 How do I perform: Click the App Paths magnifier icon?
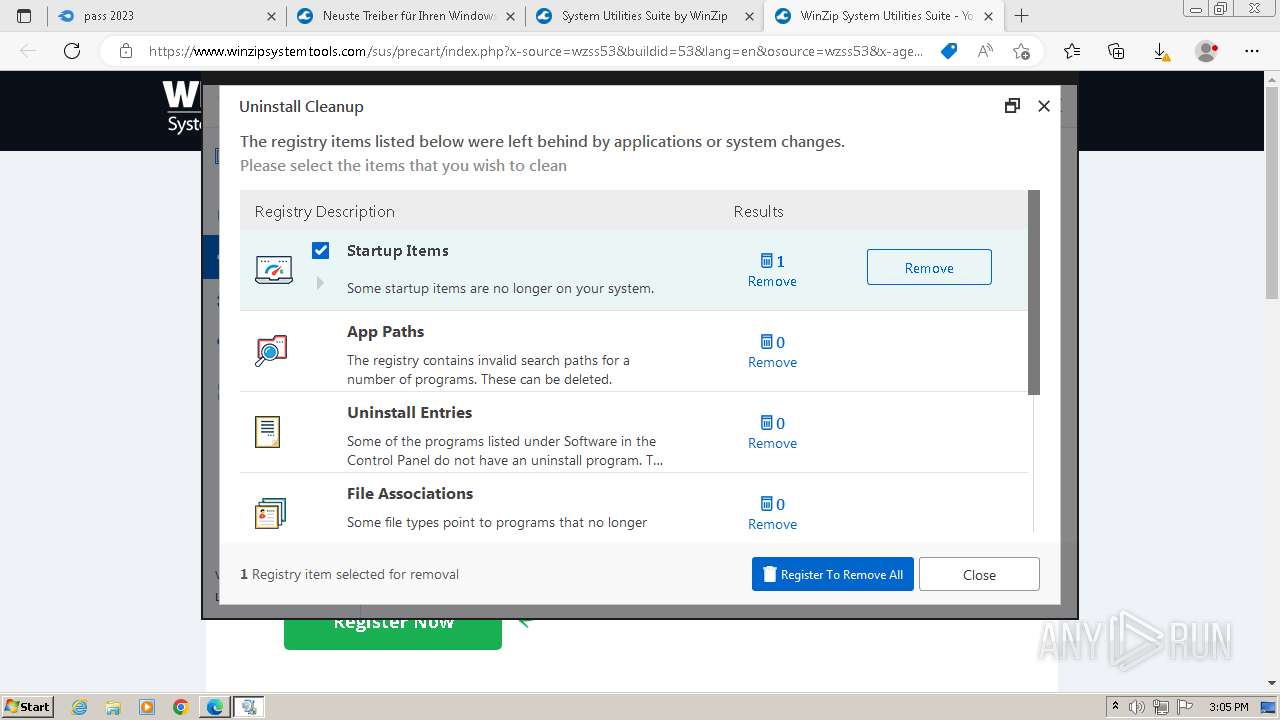pyautogui.click(x=271, y=351)
